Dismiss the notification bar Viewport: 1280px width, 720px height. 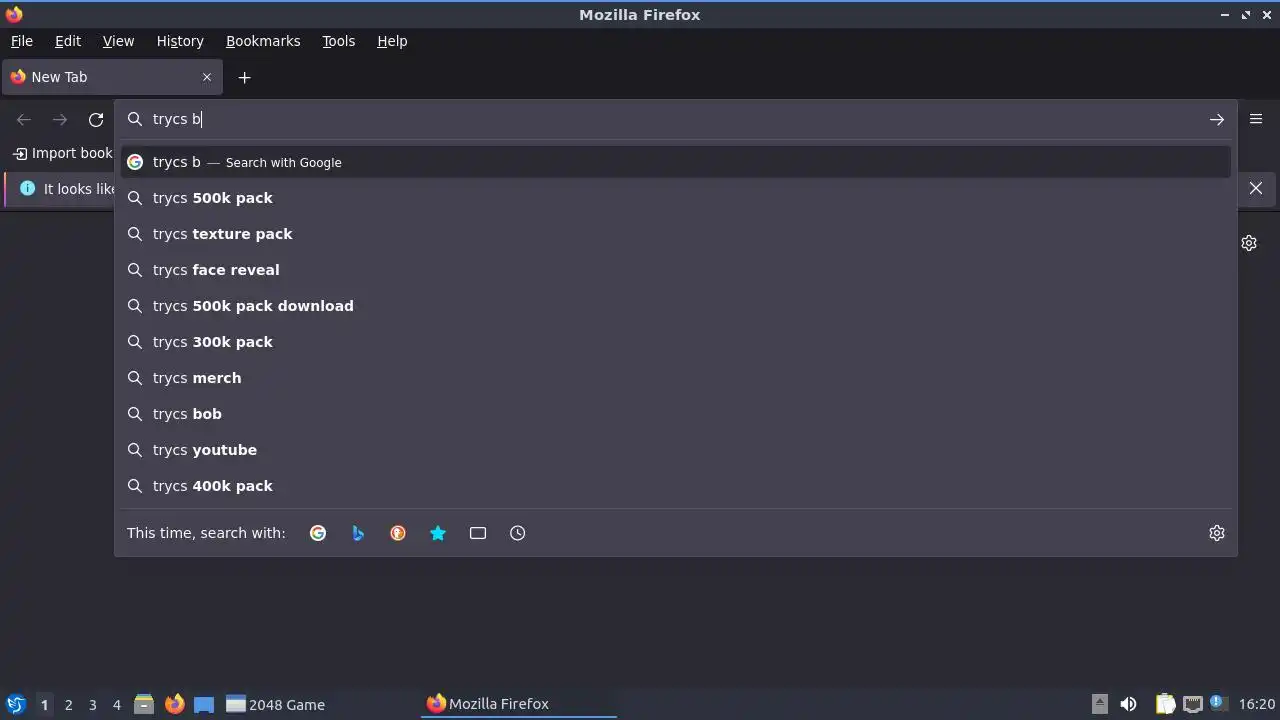[x=1256, y=188]
